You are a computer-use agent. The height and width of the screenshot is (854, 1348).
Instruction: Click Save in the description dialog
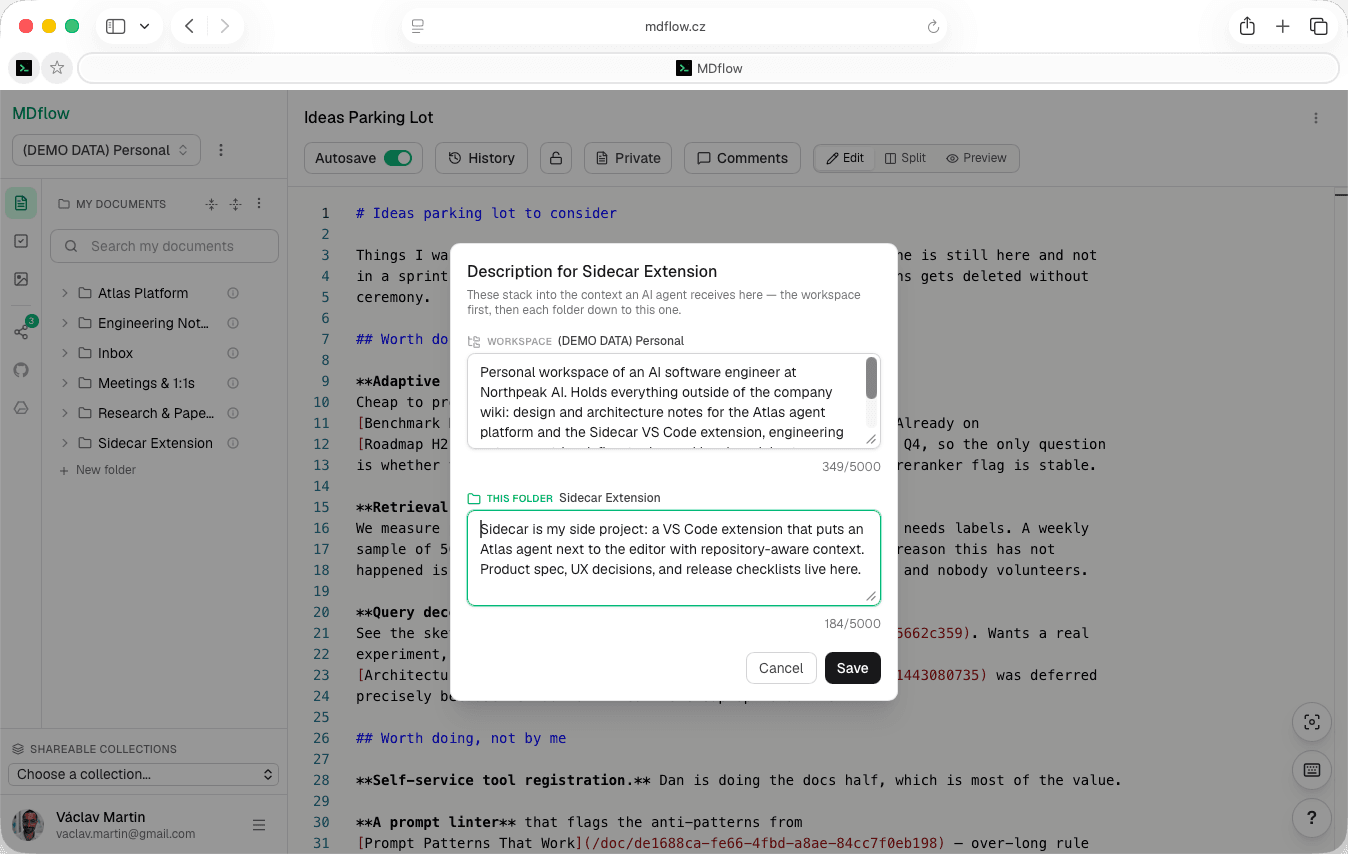(853, 668)
